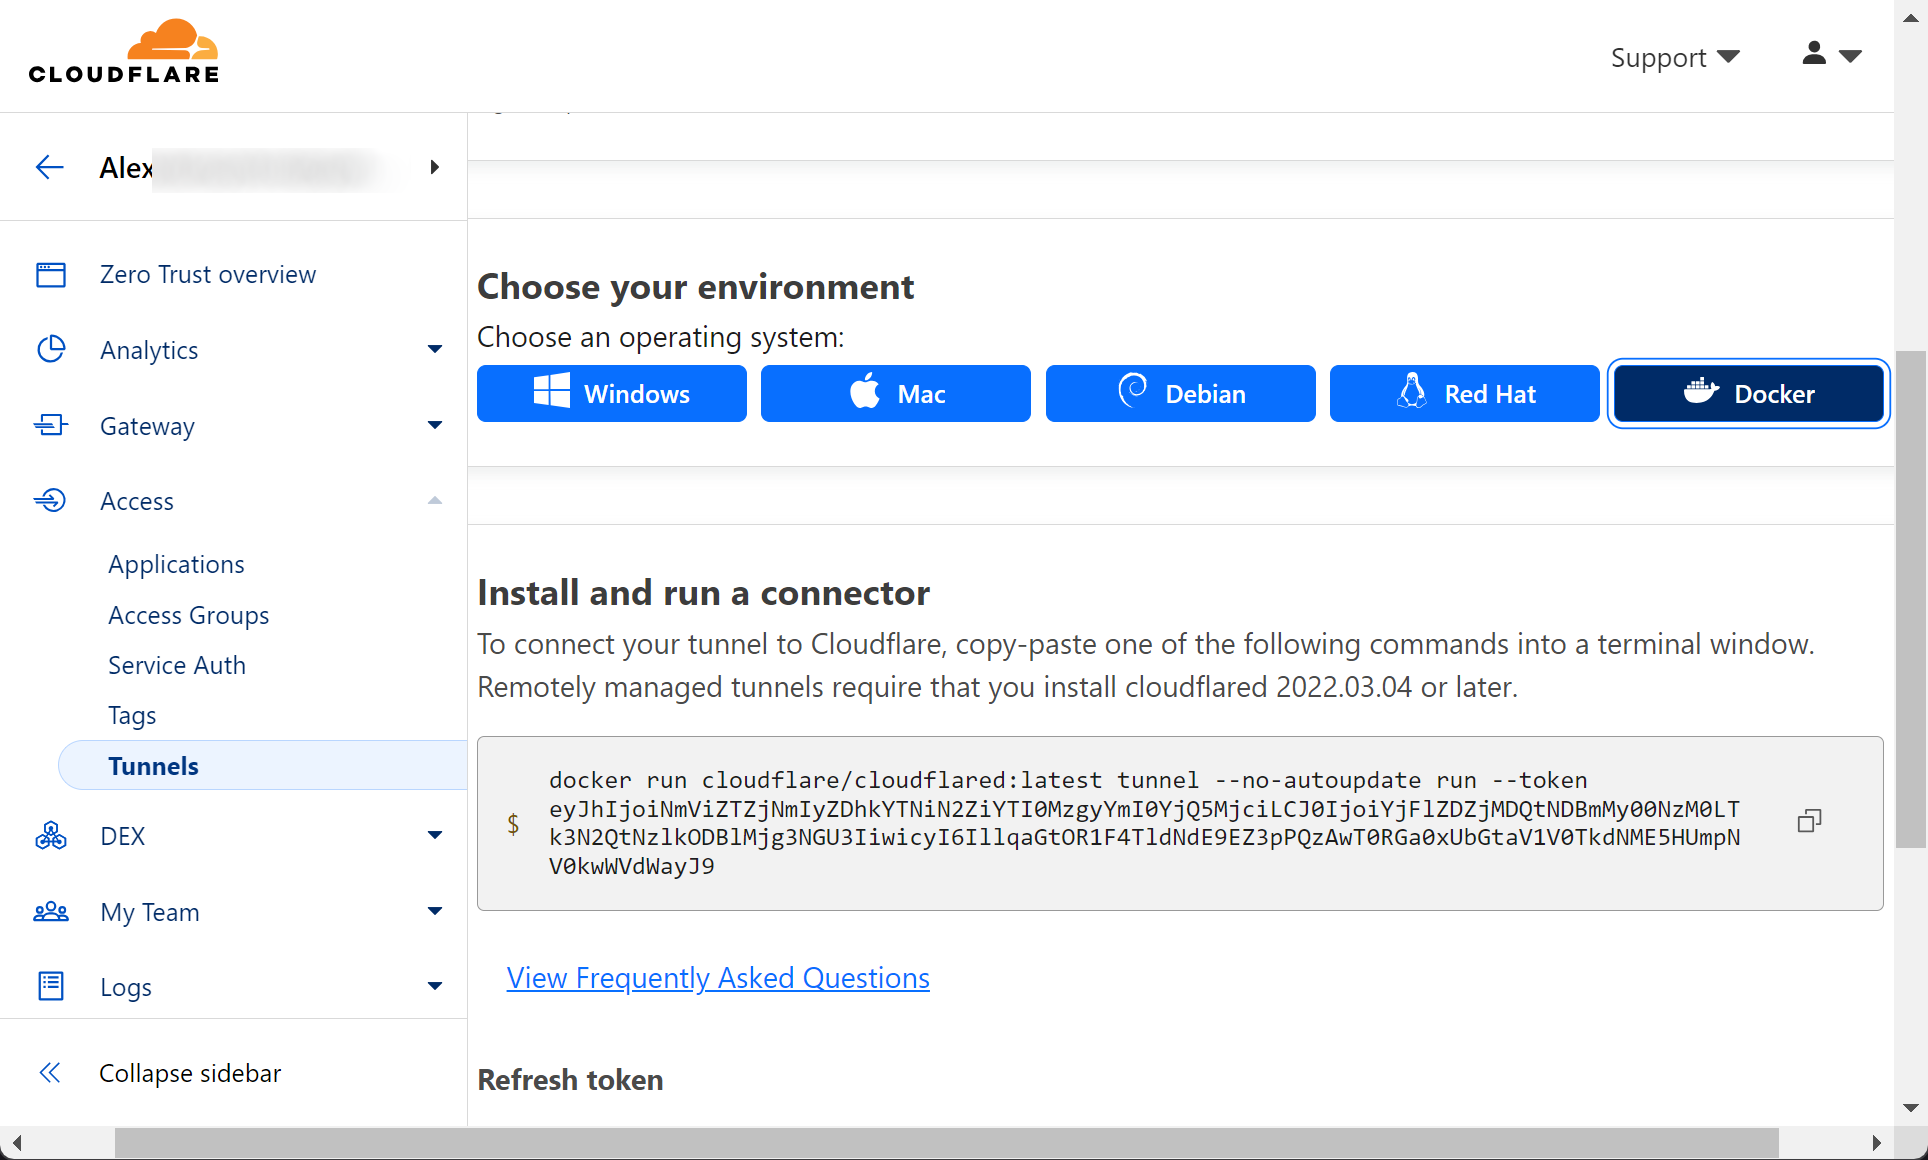This screenshot has width=1928, height=1160.
Task: Go back using the left arrow icon
Action: 50,167
